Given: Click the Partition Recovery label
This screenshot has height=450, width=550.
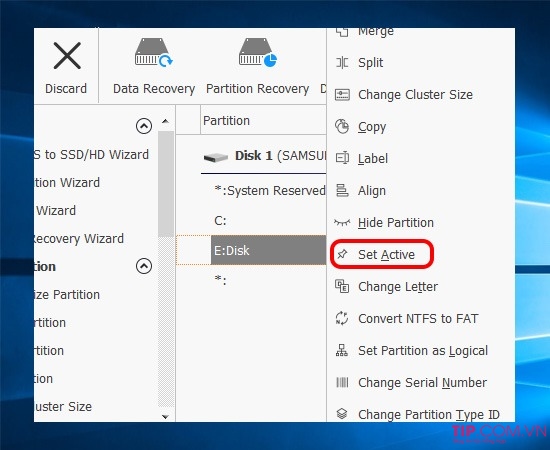Looking at the screenshot, I should (x=257, y=89).
